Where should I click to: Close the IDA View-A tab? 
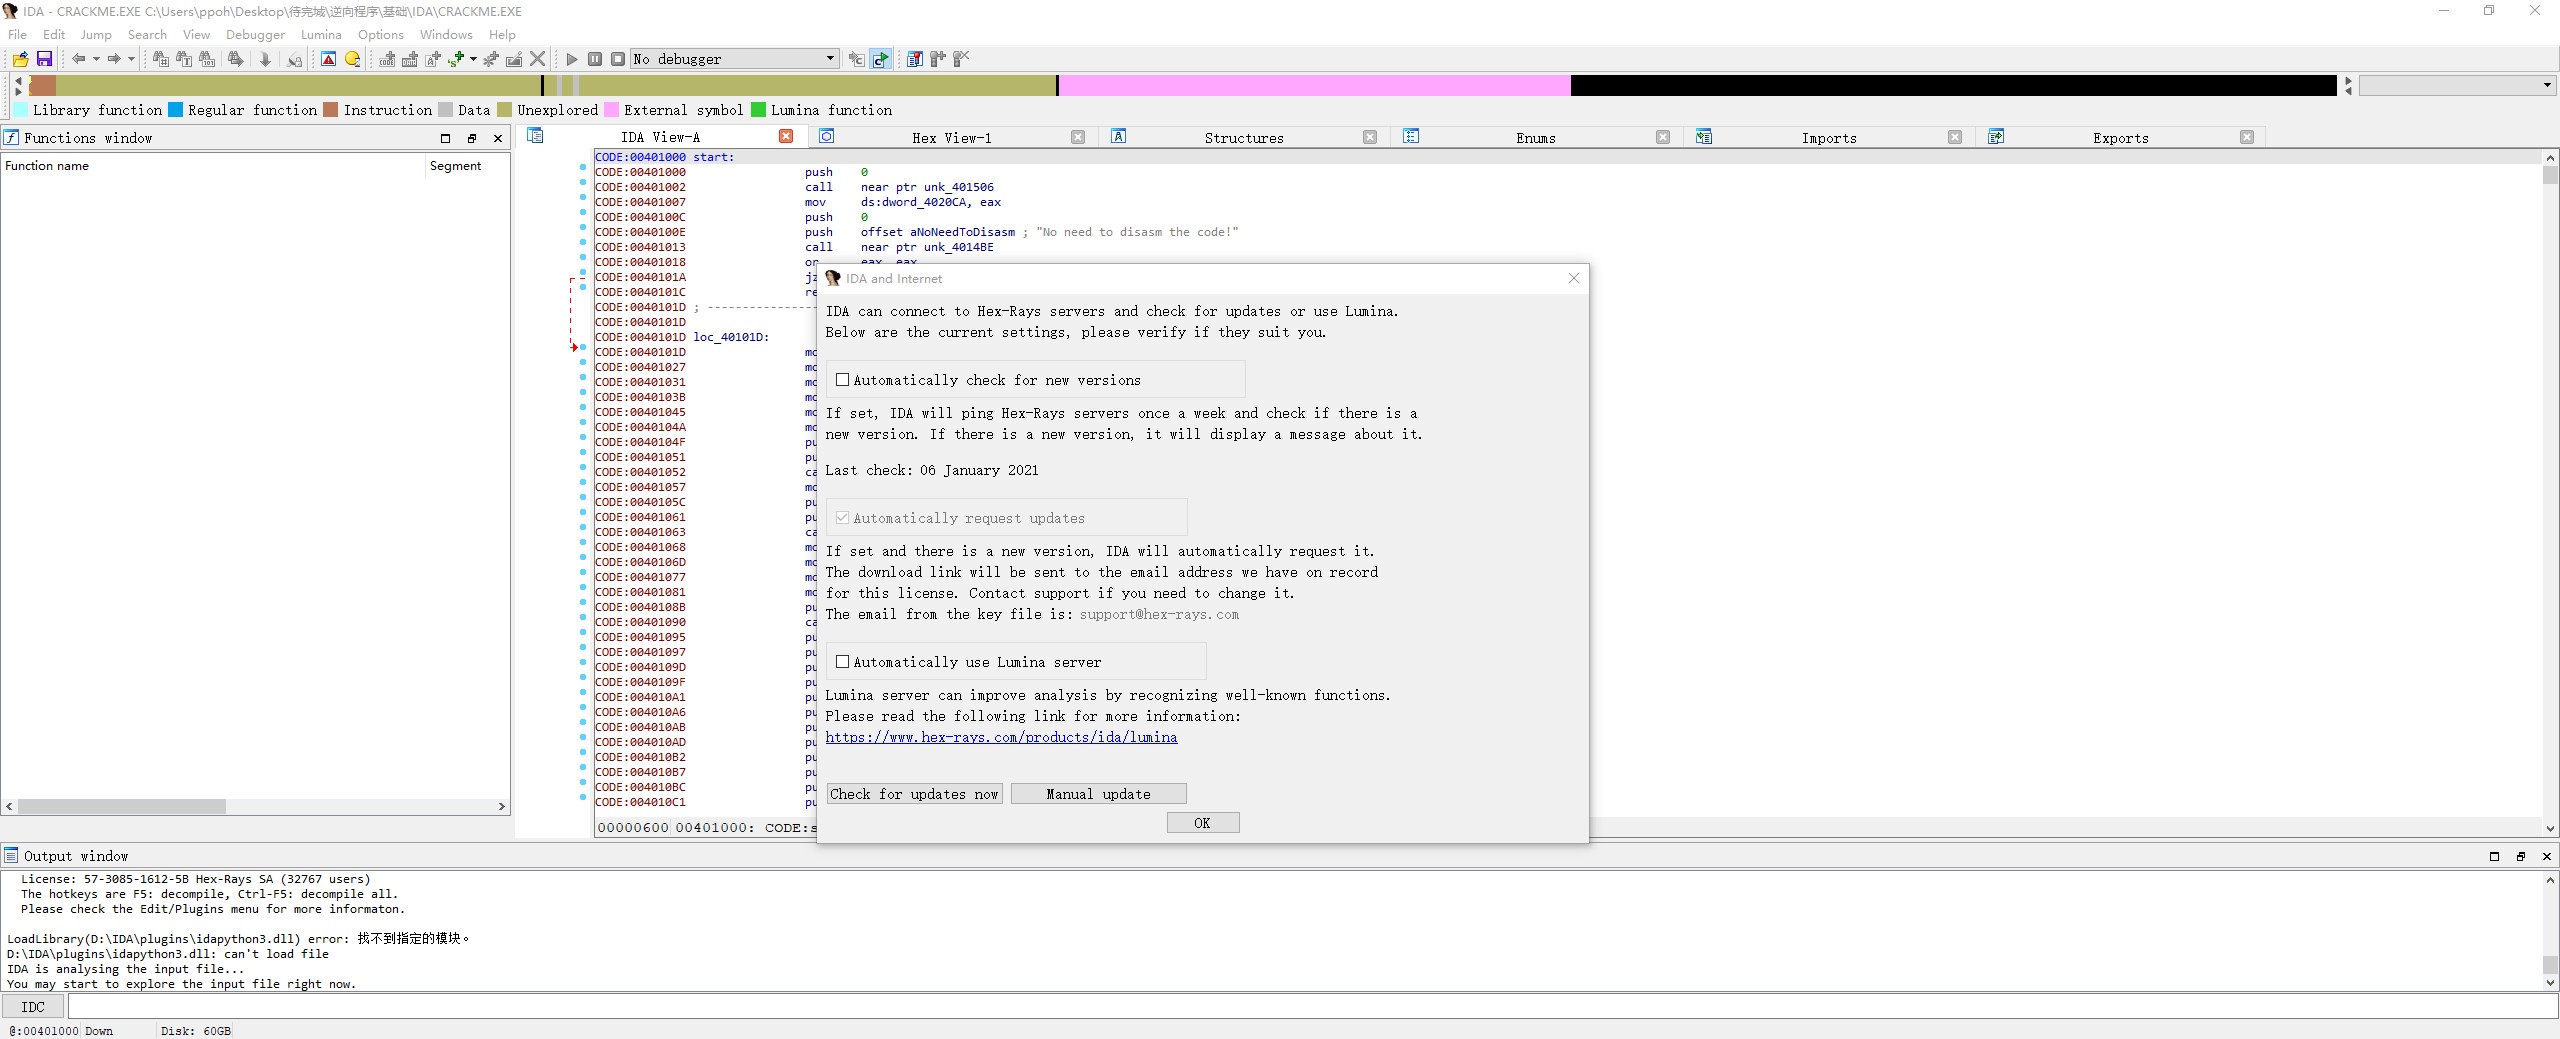(786, 136)
